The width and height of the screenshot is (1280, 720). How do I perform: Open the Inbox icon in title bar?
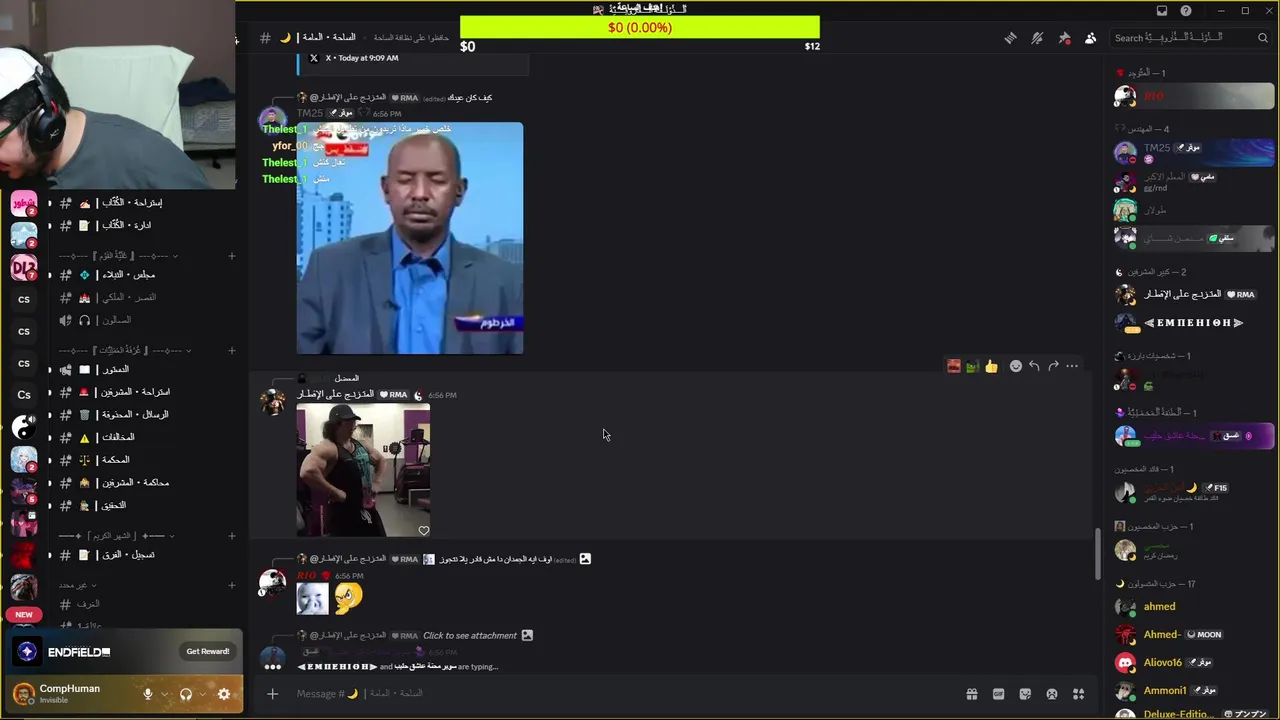(1162, 11)
